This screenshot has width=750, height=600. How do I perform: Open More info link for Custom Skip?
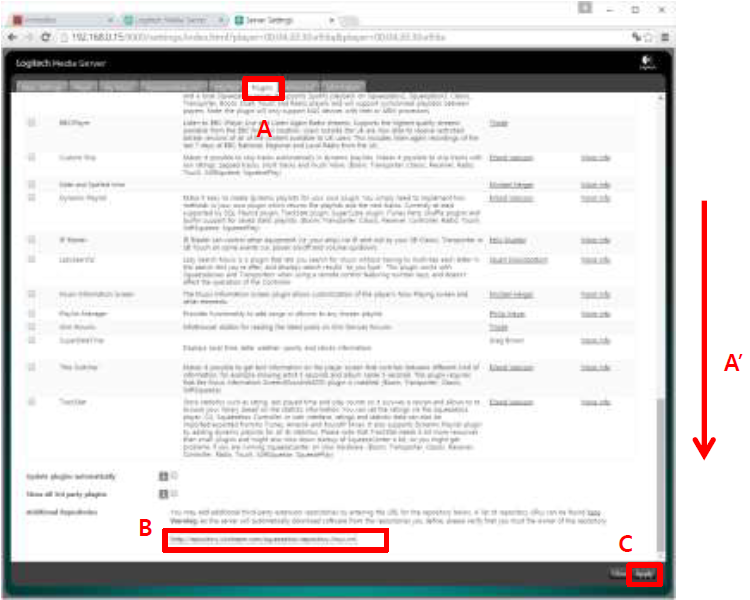click(595, 159)
